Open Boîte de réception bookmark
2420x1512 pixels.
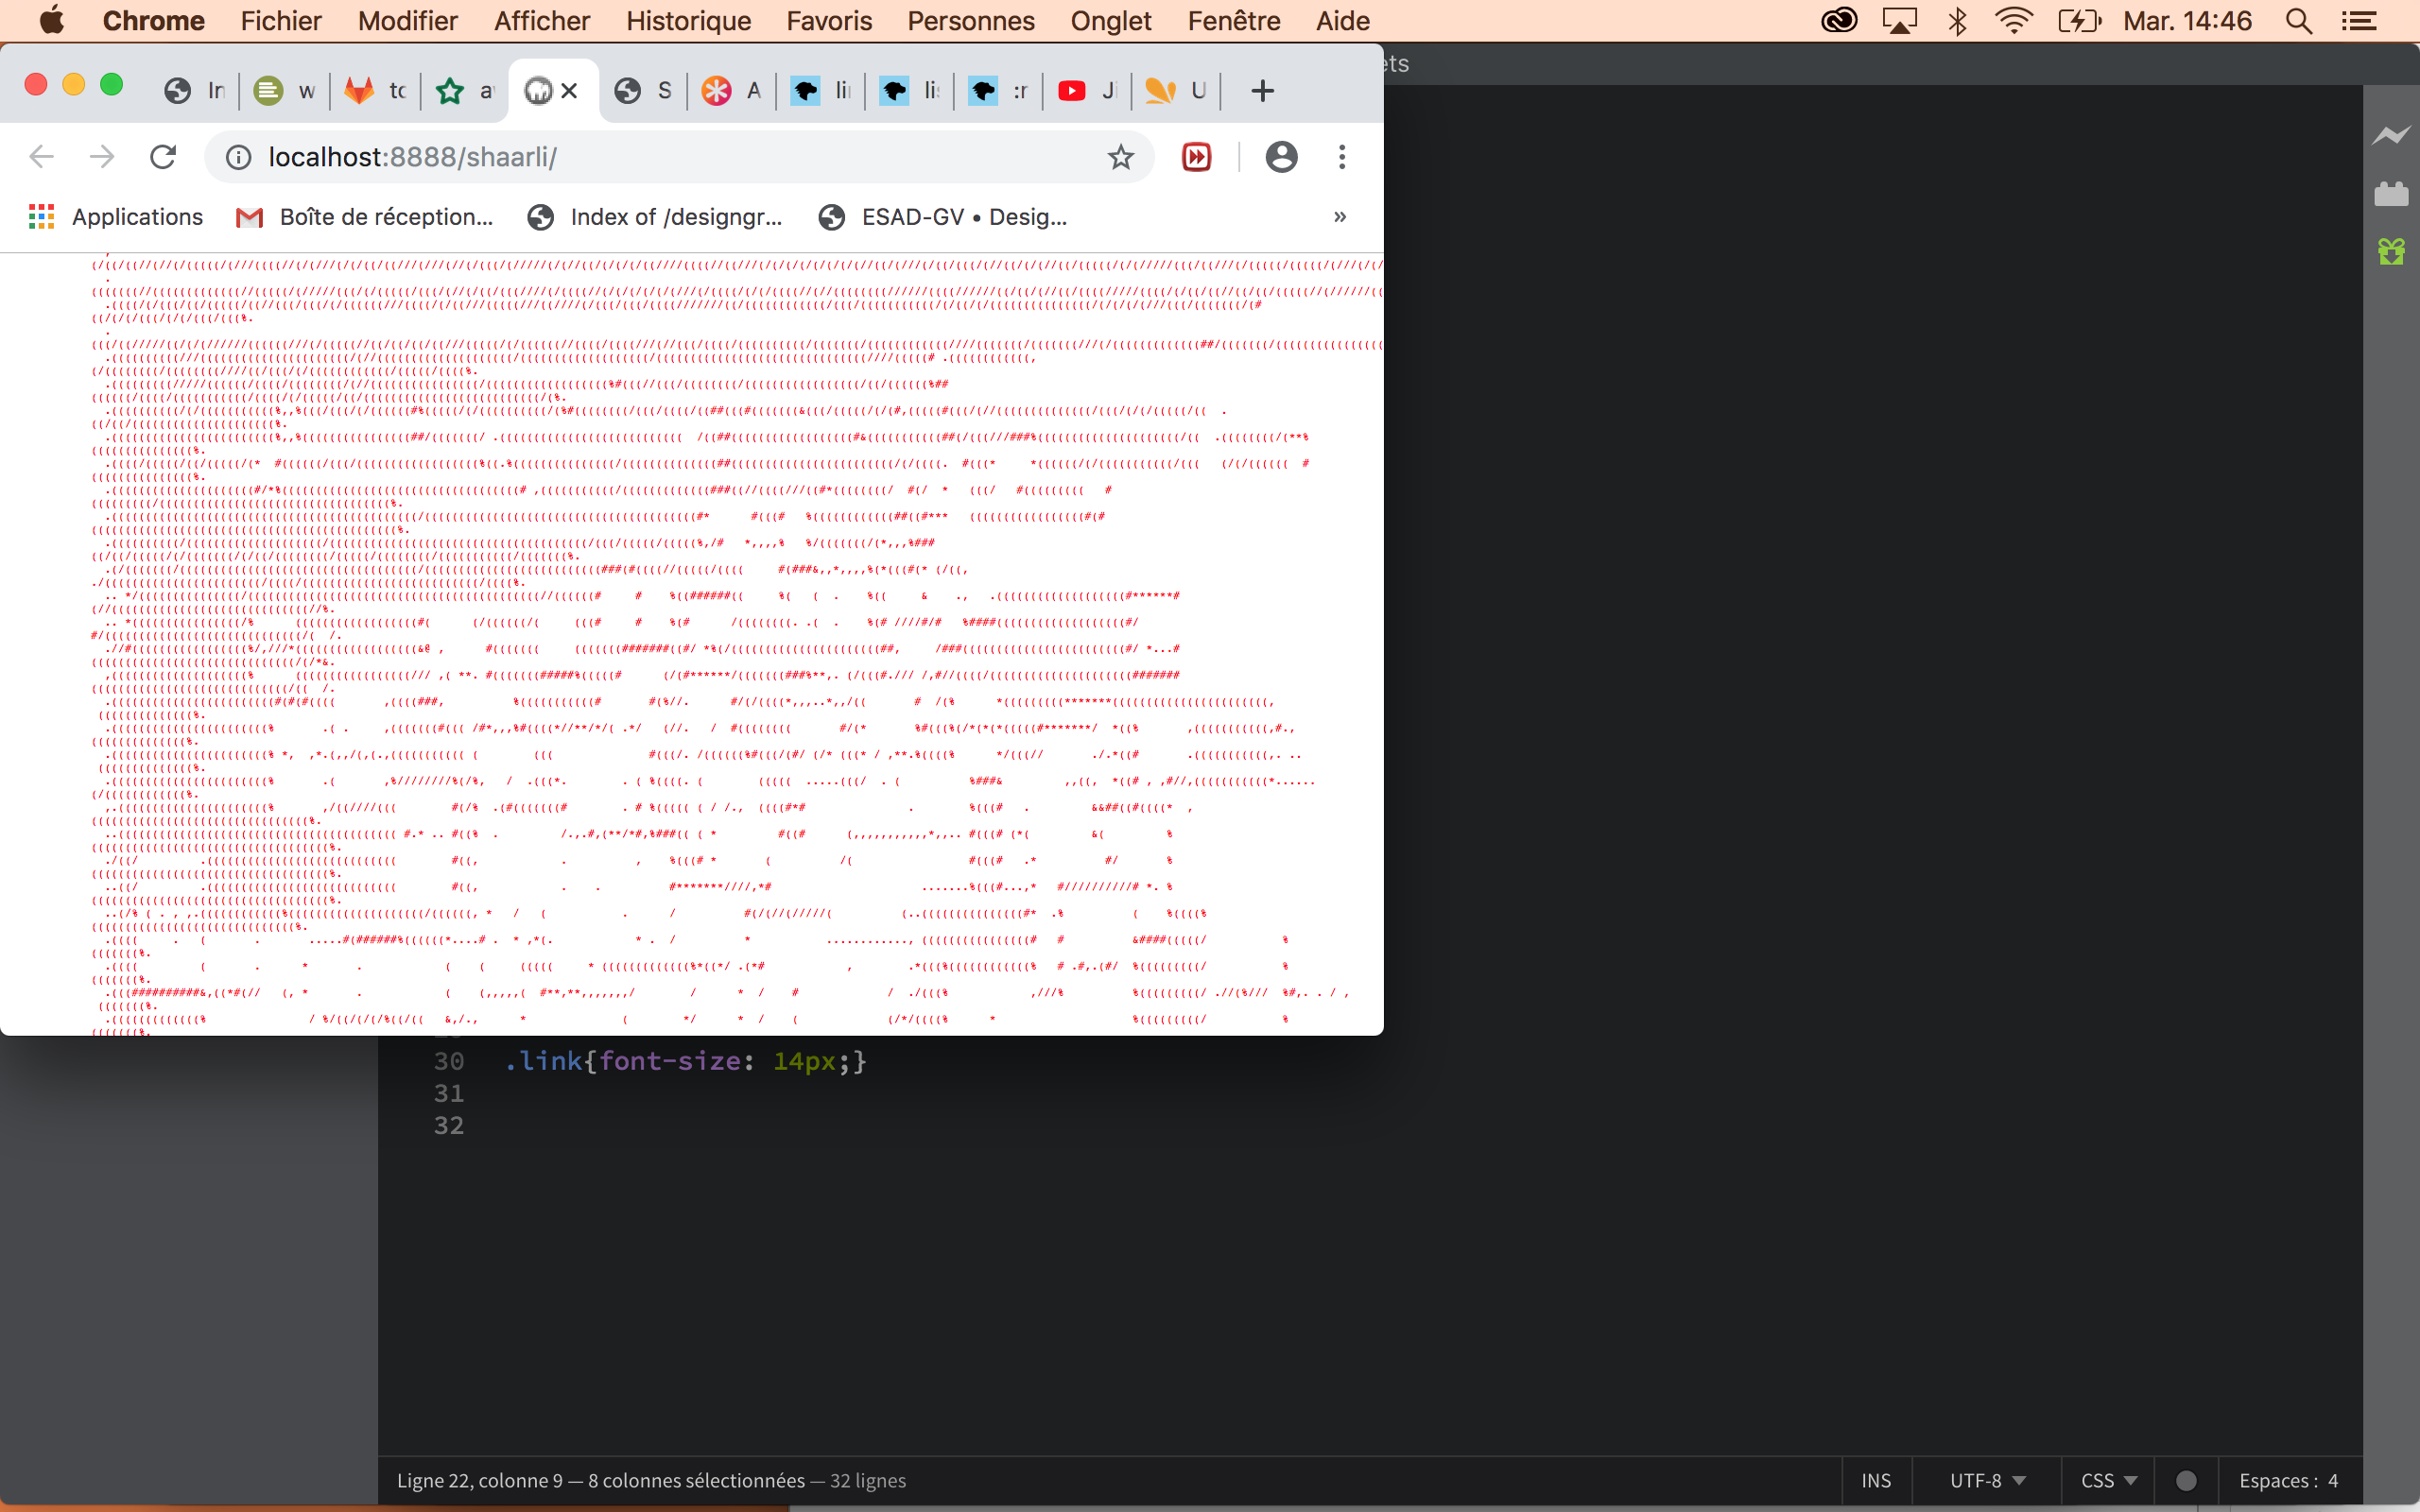(365, 217)
